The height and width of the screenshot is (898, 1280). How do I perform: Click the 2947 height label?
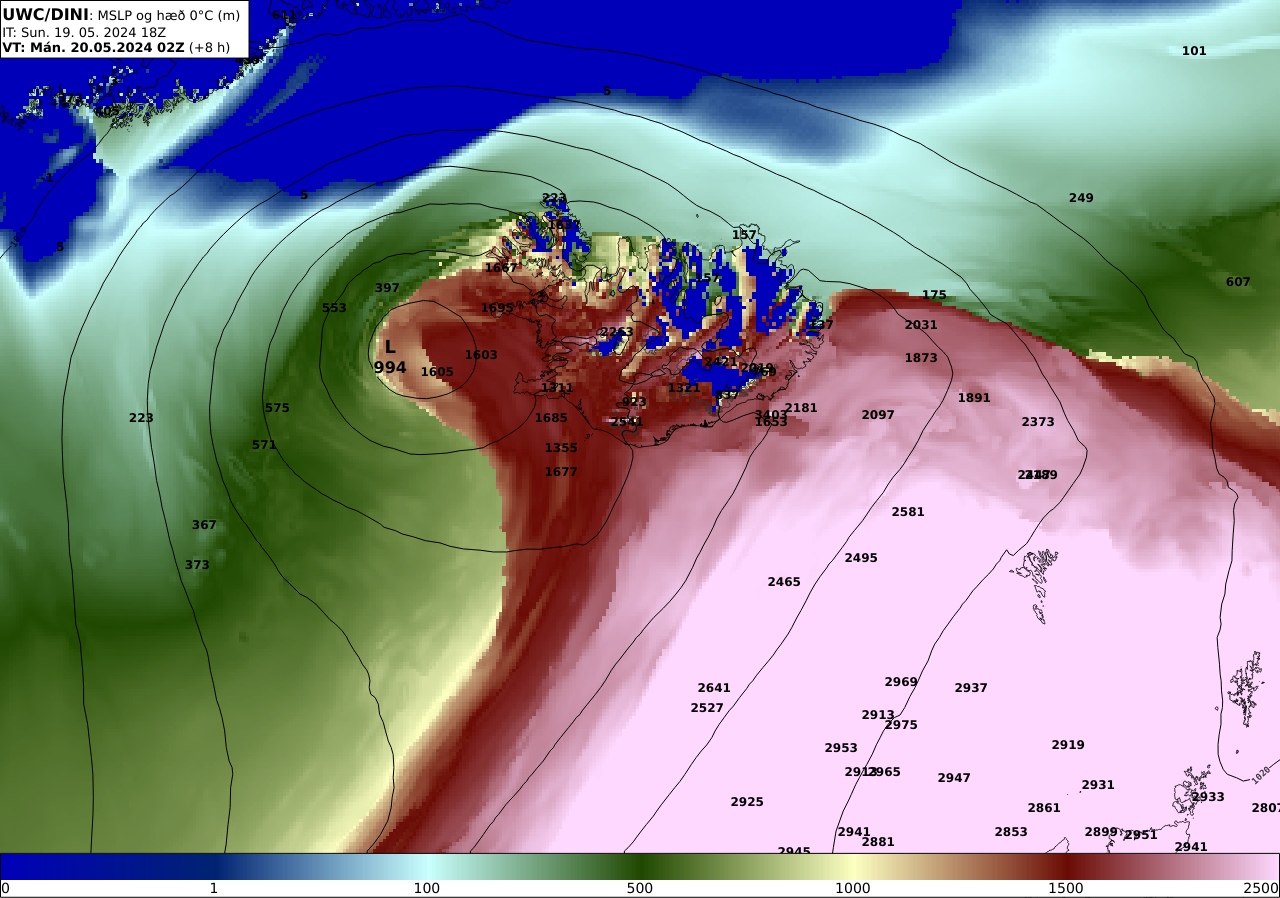(954, 778)
